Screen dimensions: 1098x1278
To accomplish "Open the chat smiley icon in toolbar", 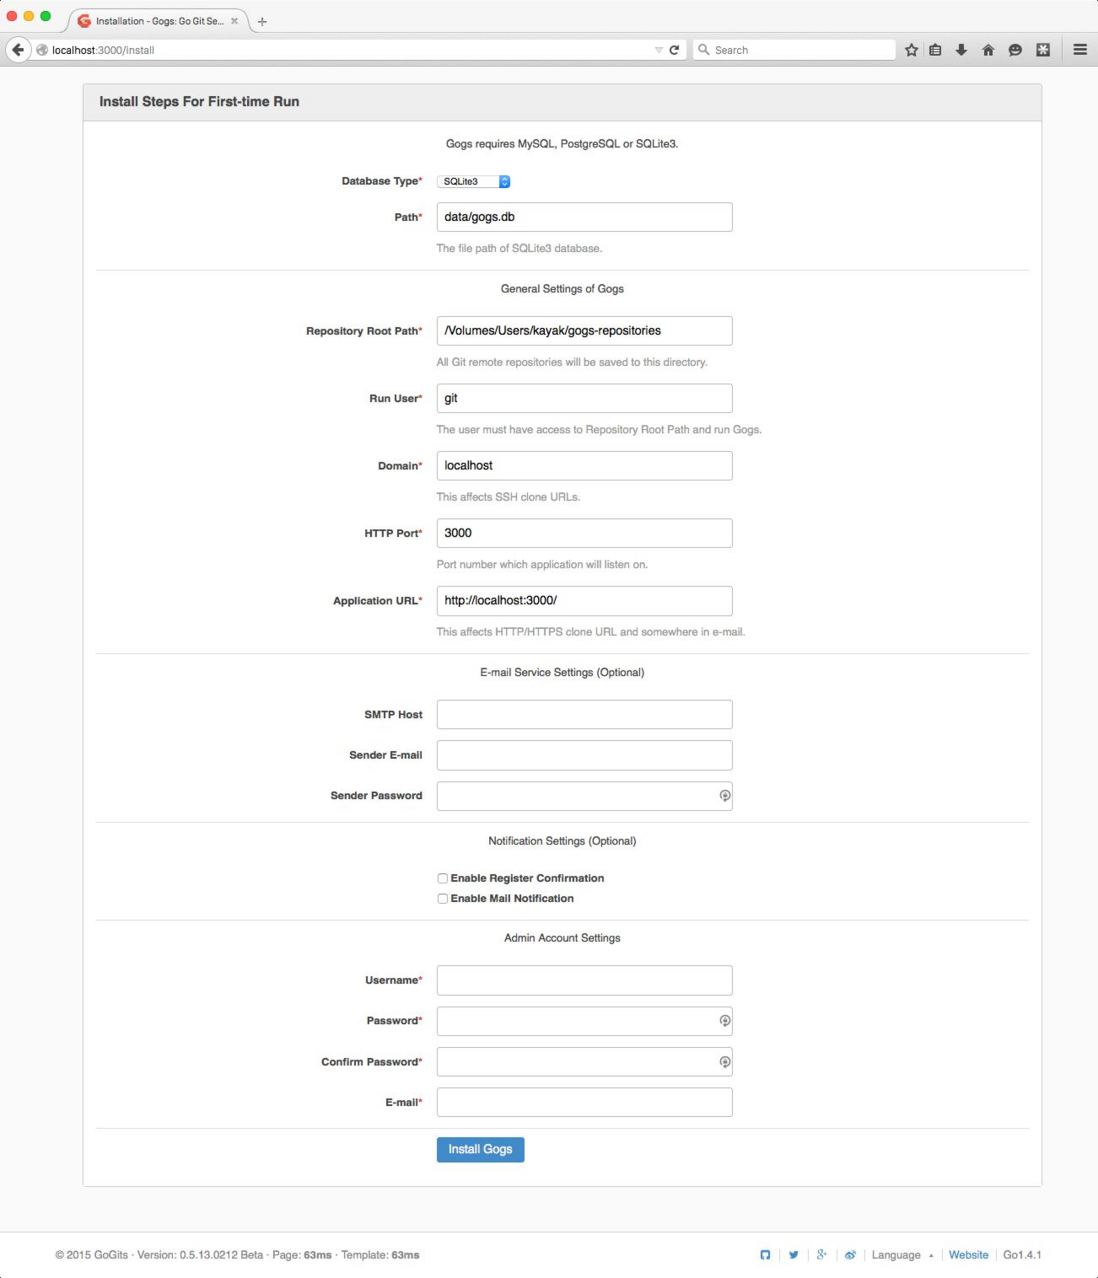I will tap(1015, 49).
